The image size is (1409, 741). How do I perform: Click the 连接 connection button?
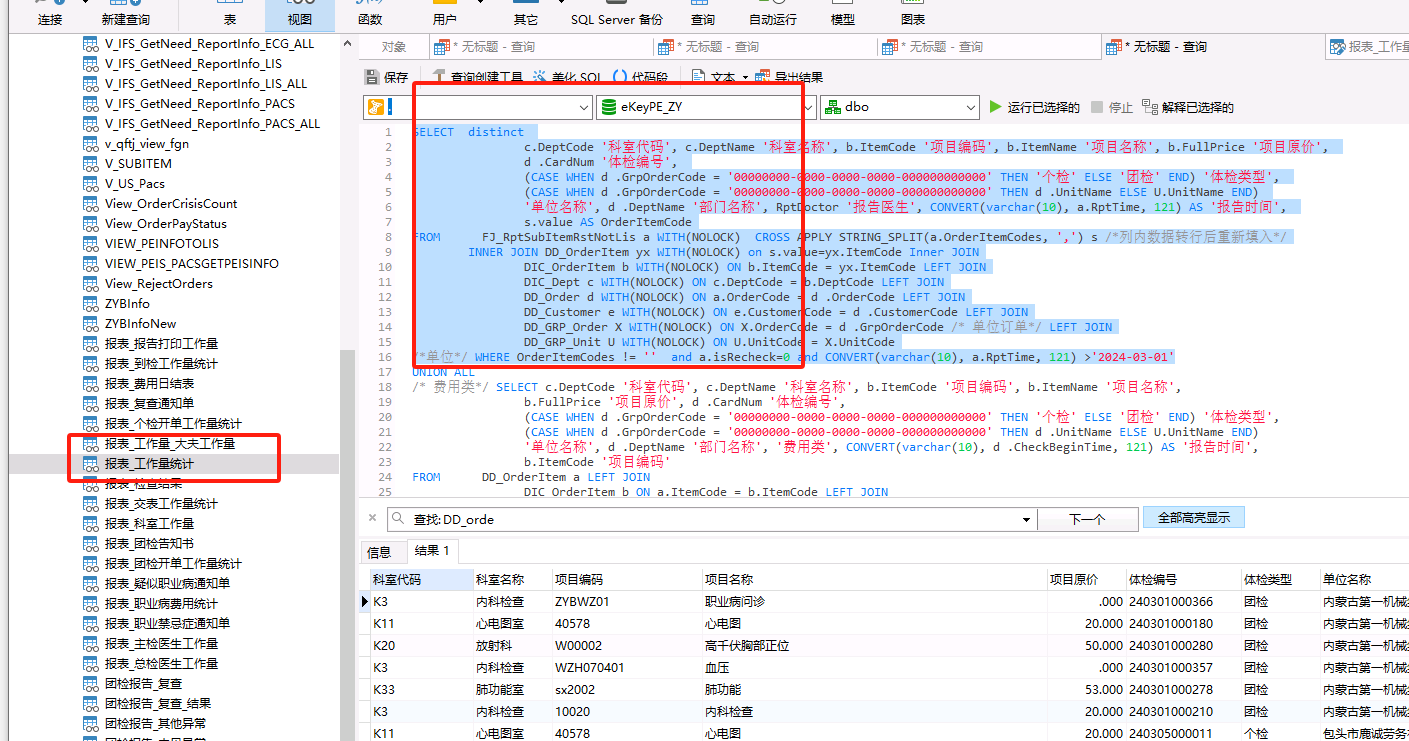click(x=49, y=14)
